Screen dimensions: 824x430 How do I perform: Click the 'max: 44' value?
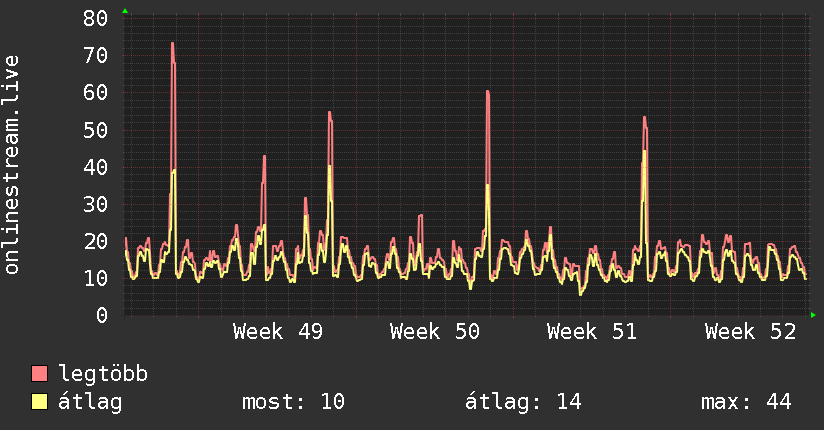(x=746, y=402)
